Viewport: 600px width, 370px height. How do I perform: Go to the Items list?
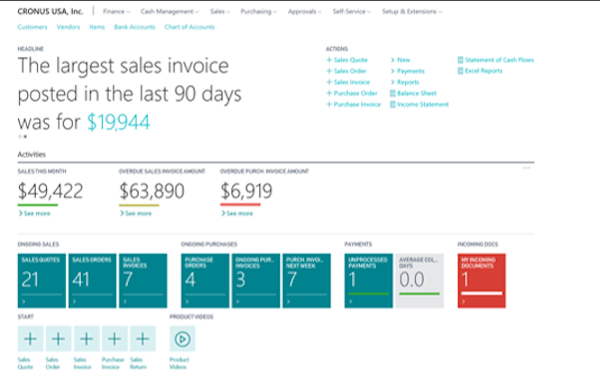coord(97,27)
